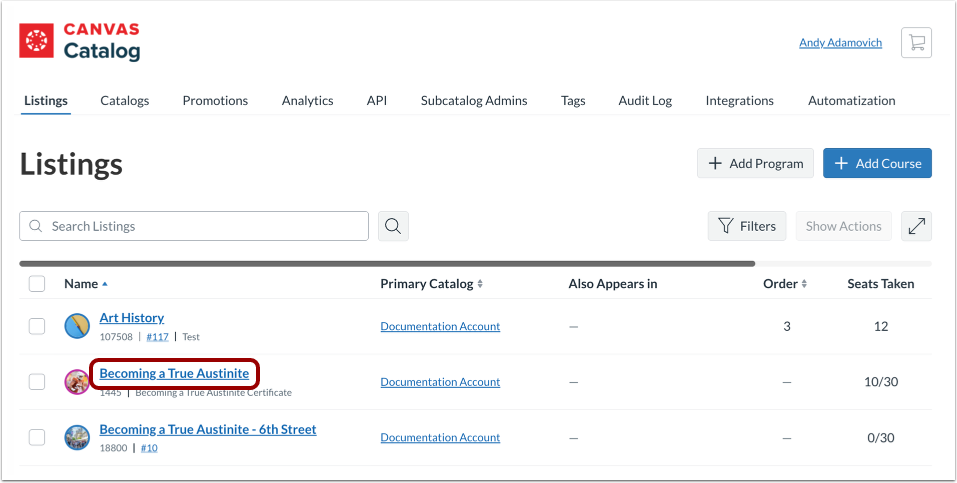Open Documentation Account link in Art History row
This screenshot has width=957, height=483.
tap(440, 326)
